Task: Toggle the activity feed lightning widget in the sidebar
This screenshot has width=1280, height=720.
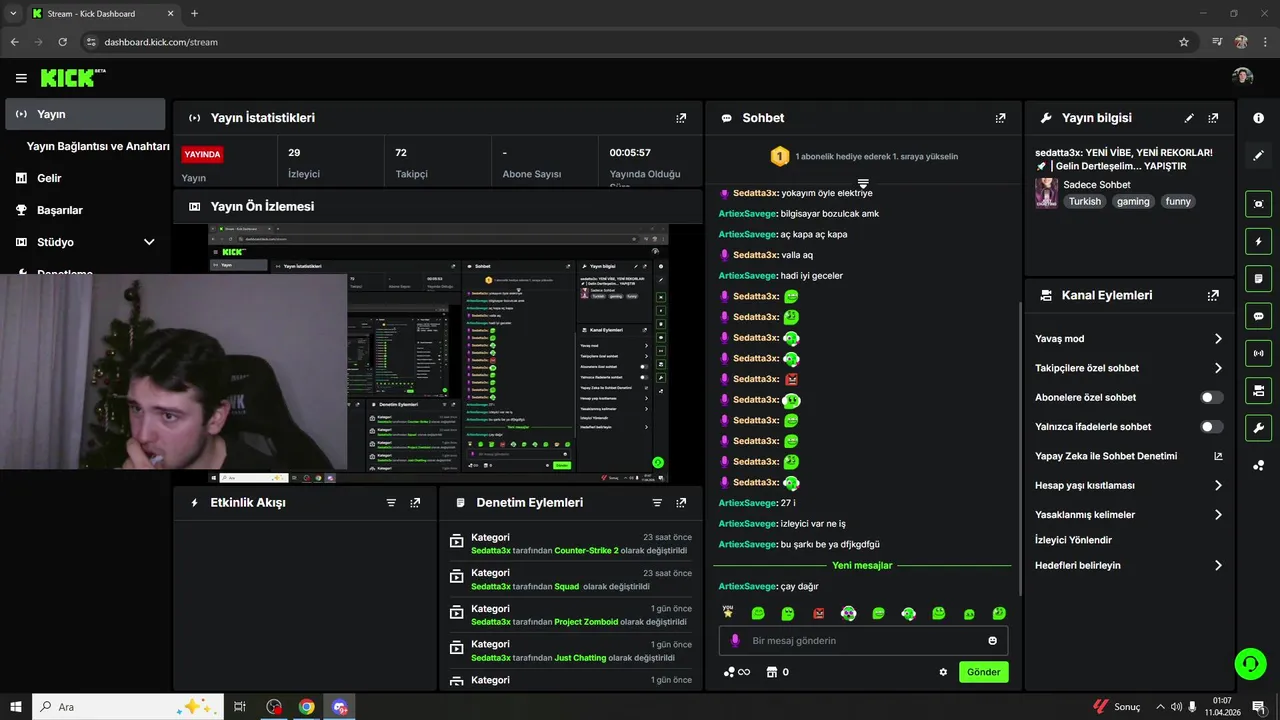Action: (x=1258, y=241)
